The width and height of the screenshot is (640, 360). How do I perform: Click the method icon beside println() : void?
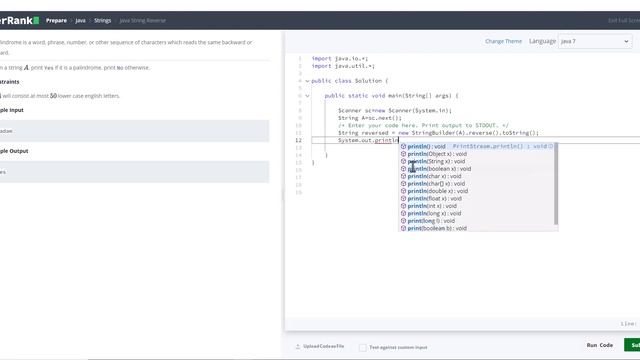point(403,146)
